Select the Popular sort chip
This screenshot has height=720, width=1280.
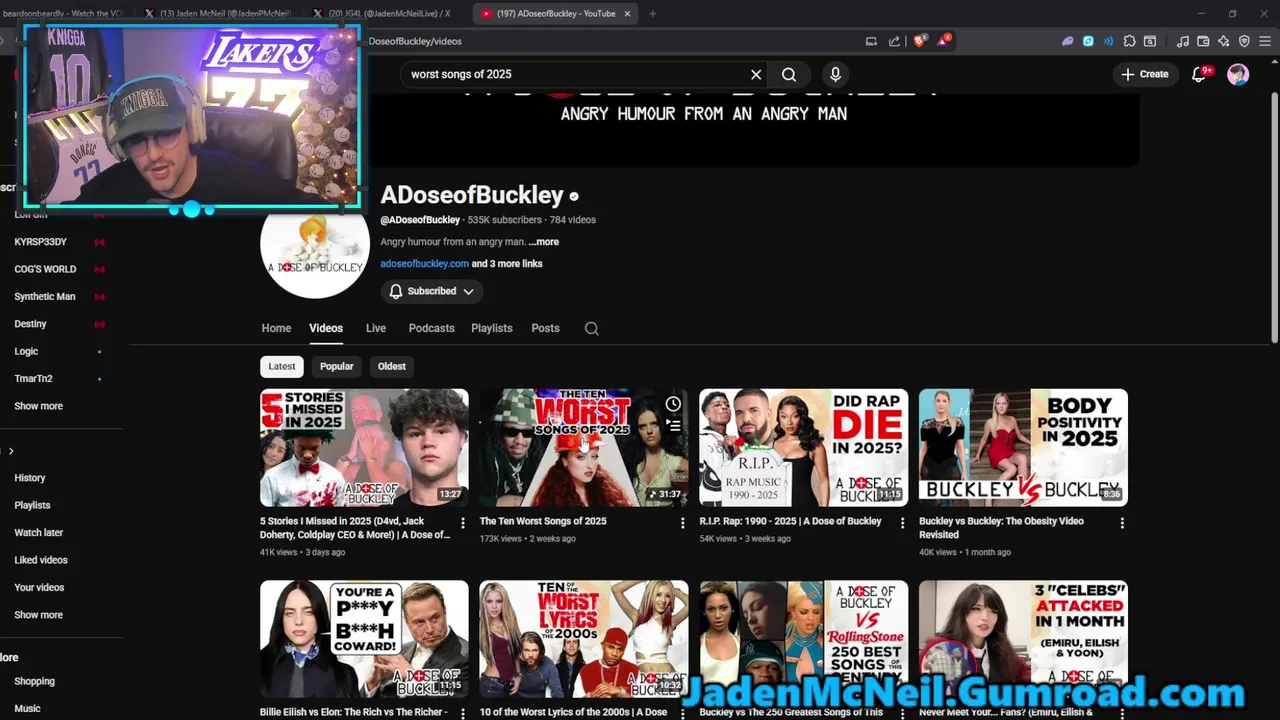click(336, 366)
